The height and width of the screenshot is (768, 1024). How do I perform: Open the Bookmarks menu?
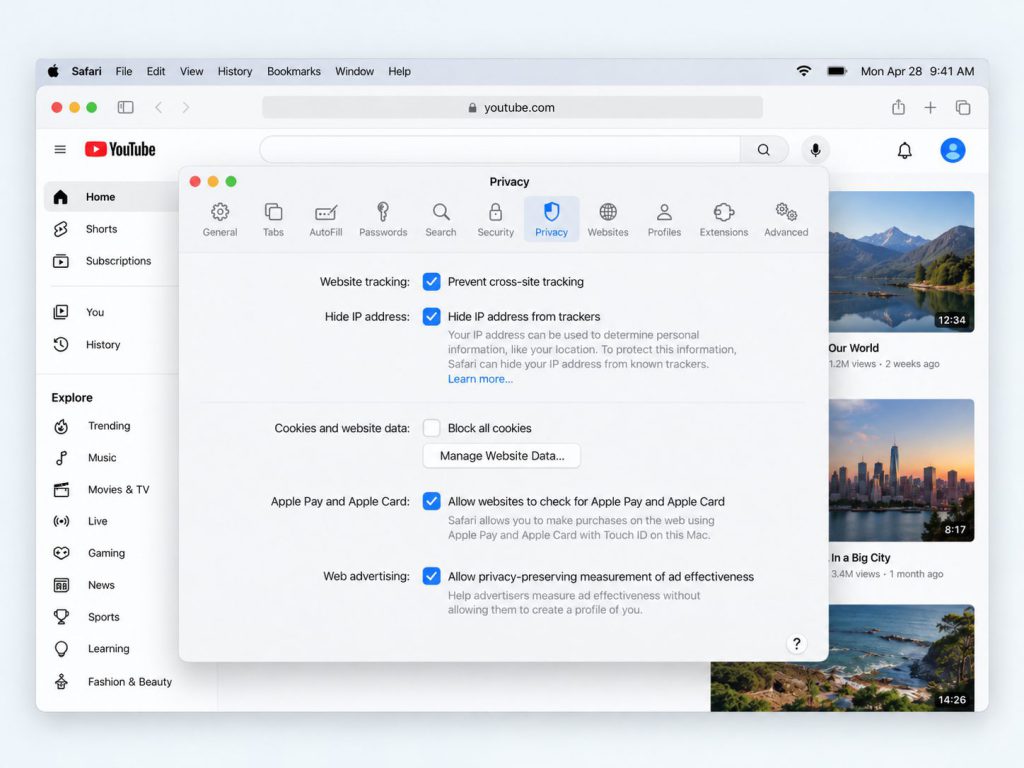(294, 71)
